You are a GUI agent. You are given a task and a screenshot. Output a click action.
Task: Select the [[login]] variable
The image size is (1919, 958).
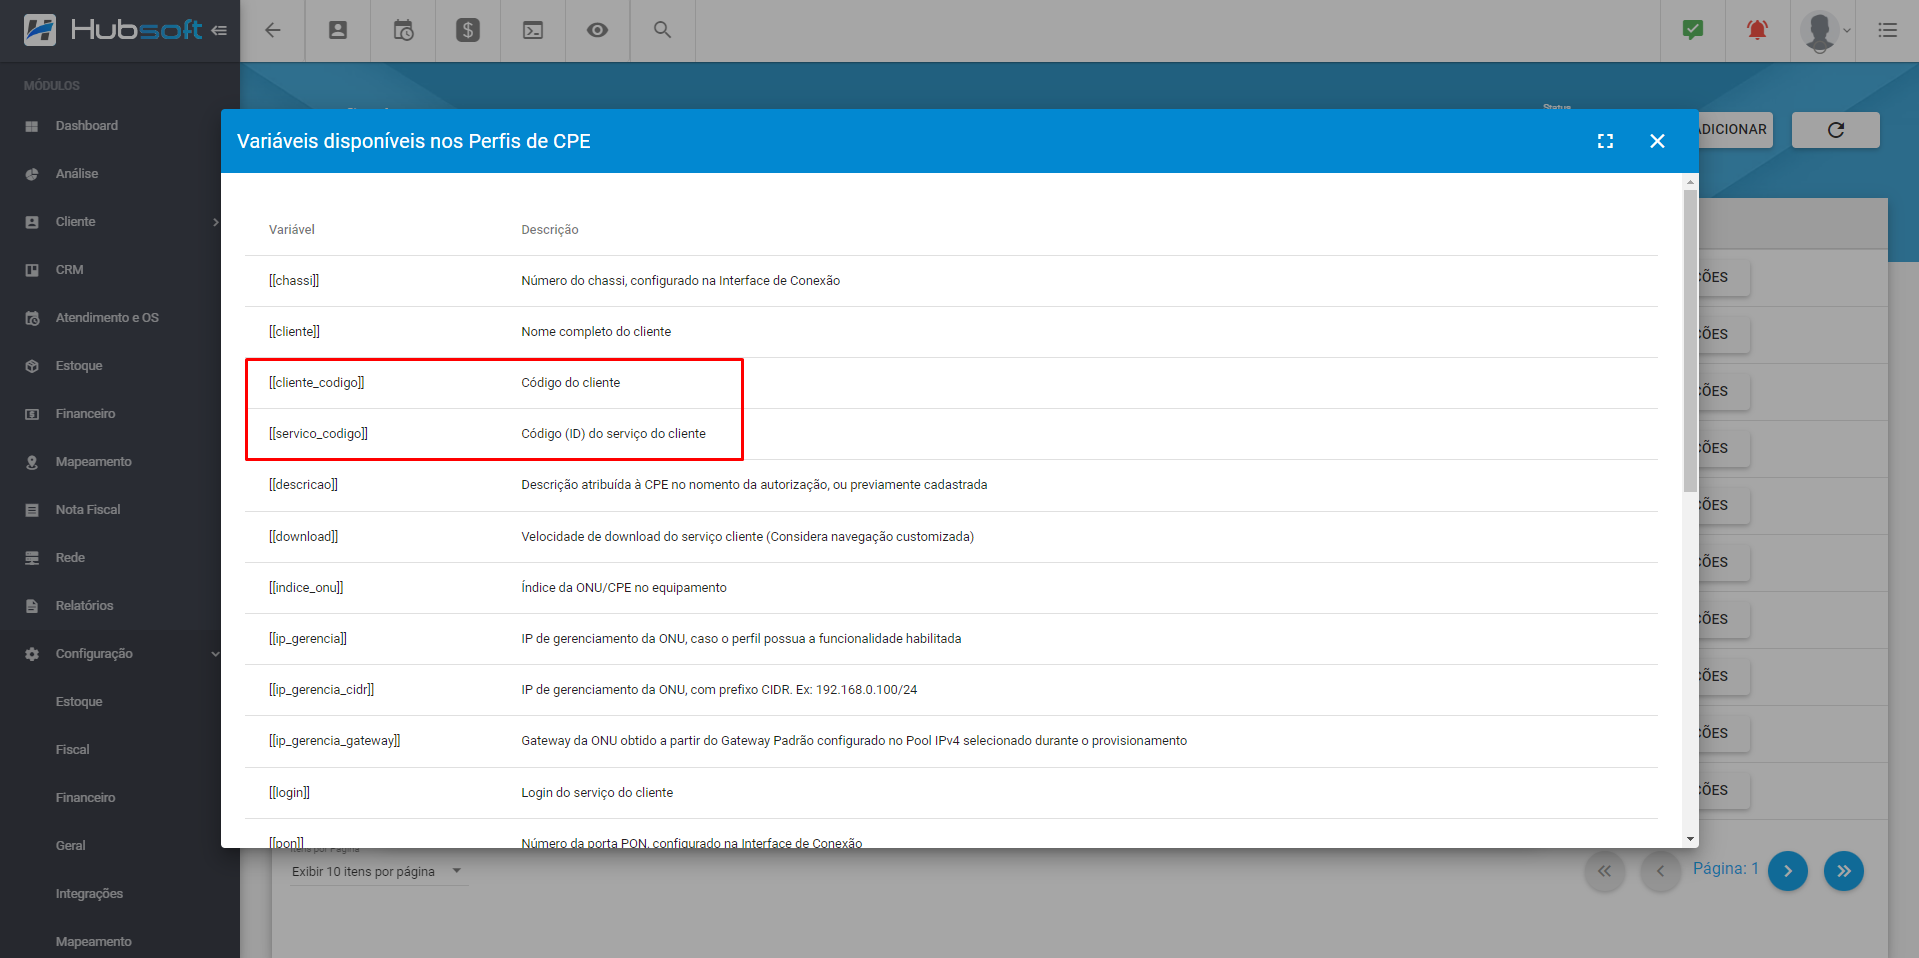click(x=289, y=793)
